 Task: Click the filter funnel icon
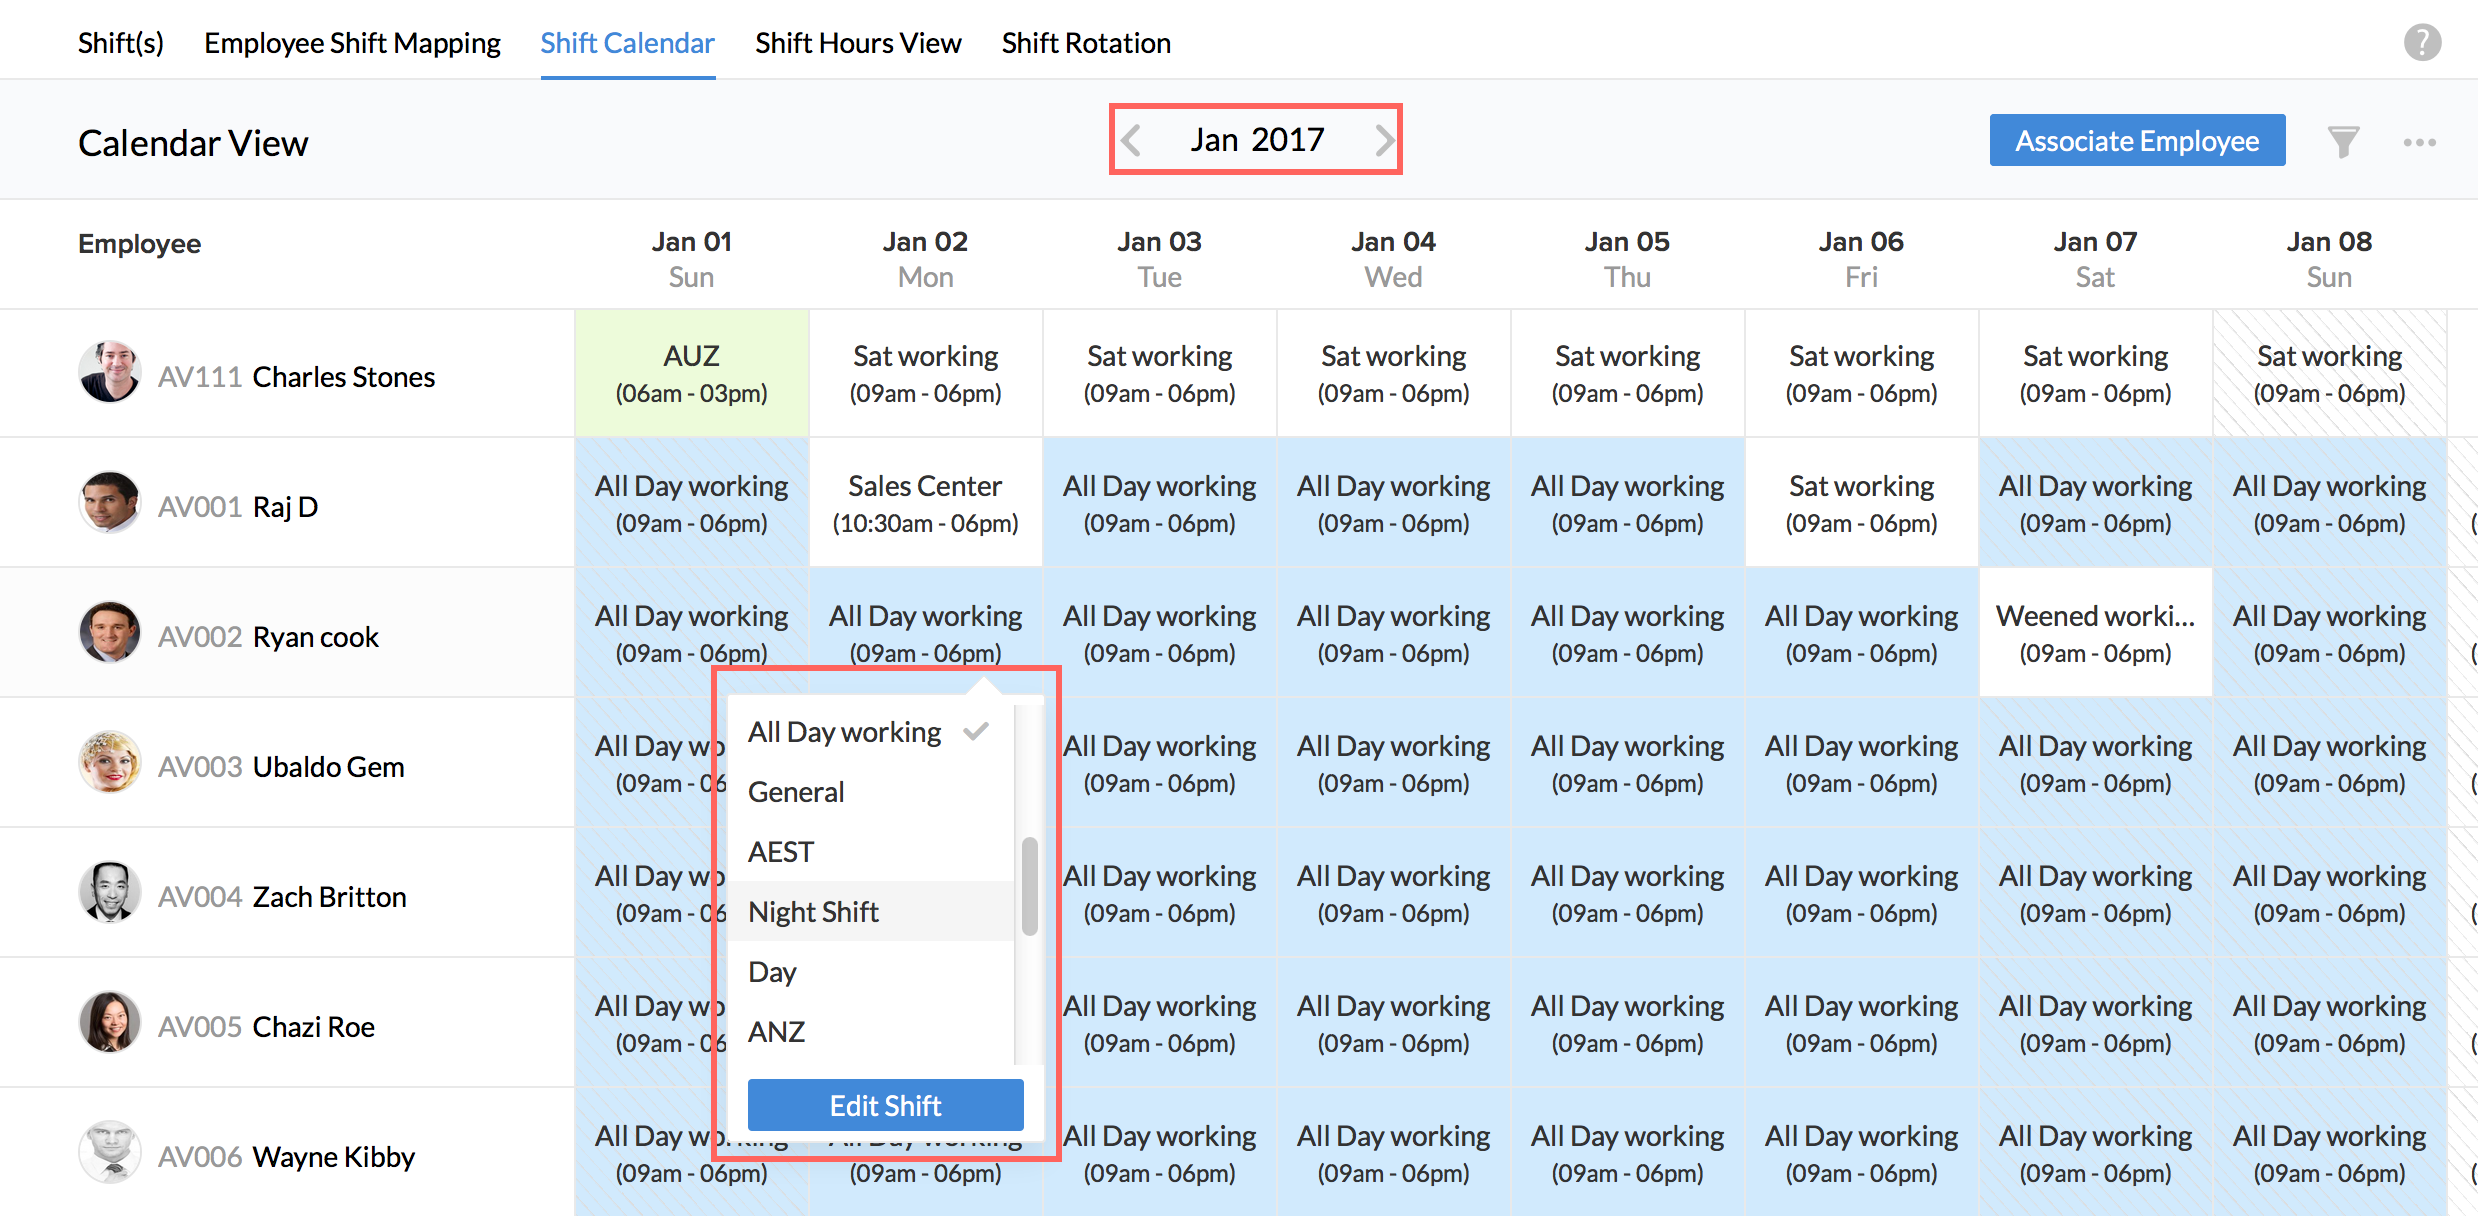pyautogui.click(x=2342, y=142)
